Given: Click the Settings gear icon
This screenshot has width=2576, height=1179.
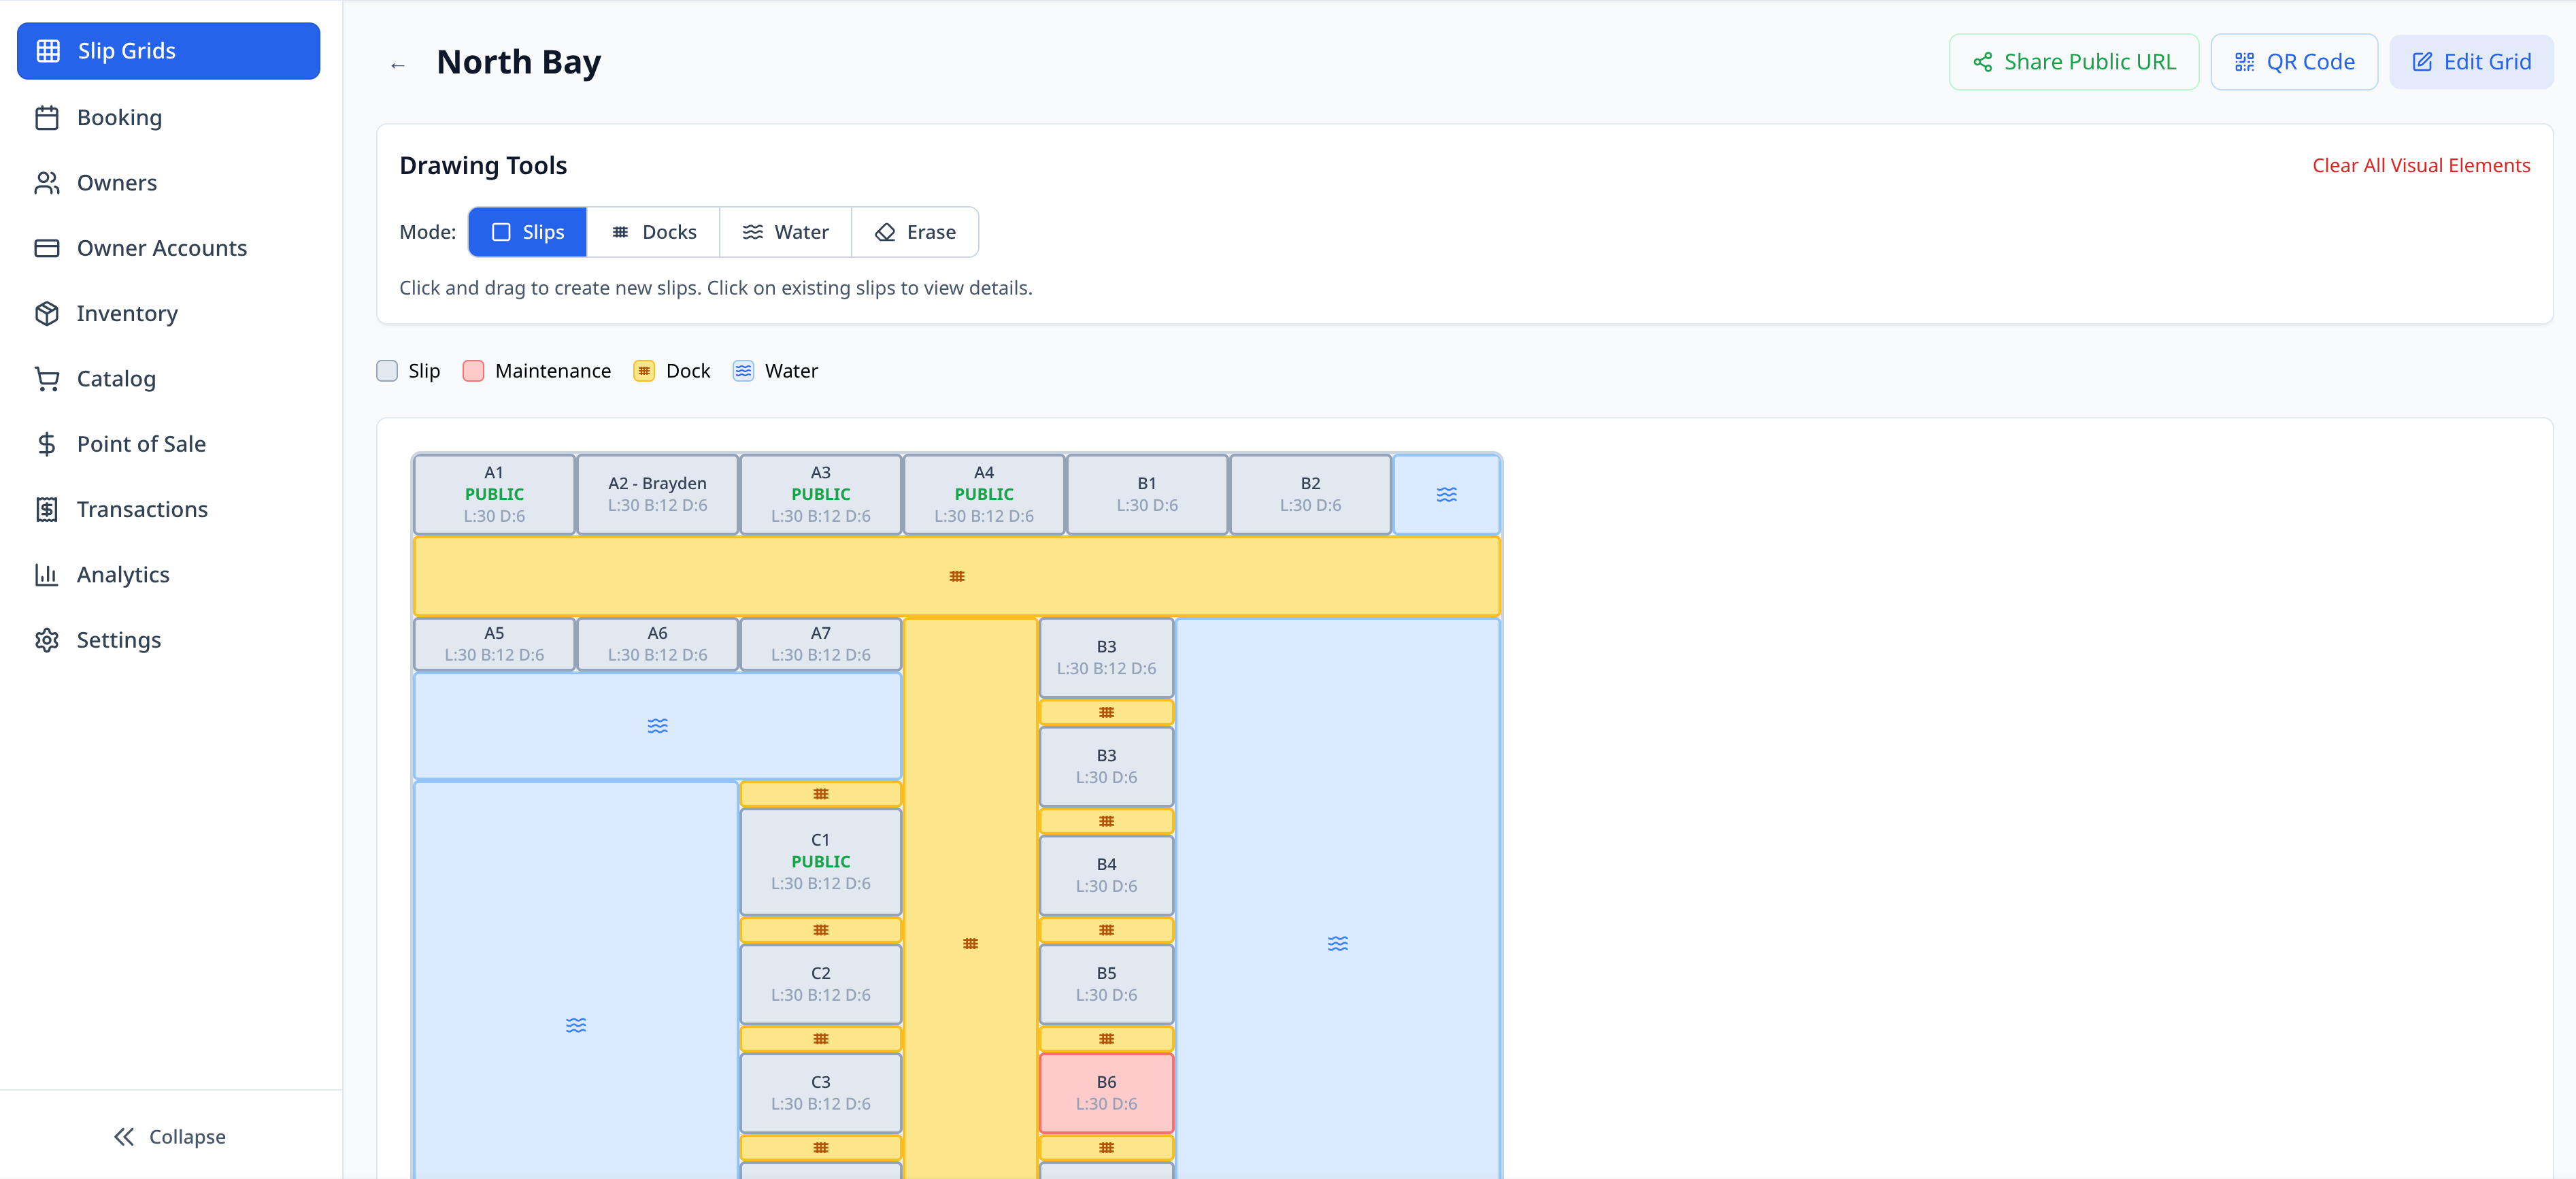Looking at the screenshot, I should tap(47, 639).
